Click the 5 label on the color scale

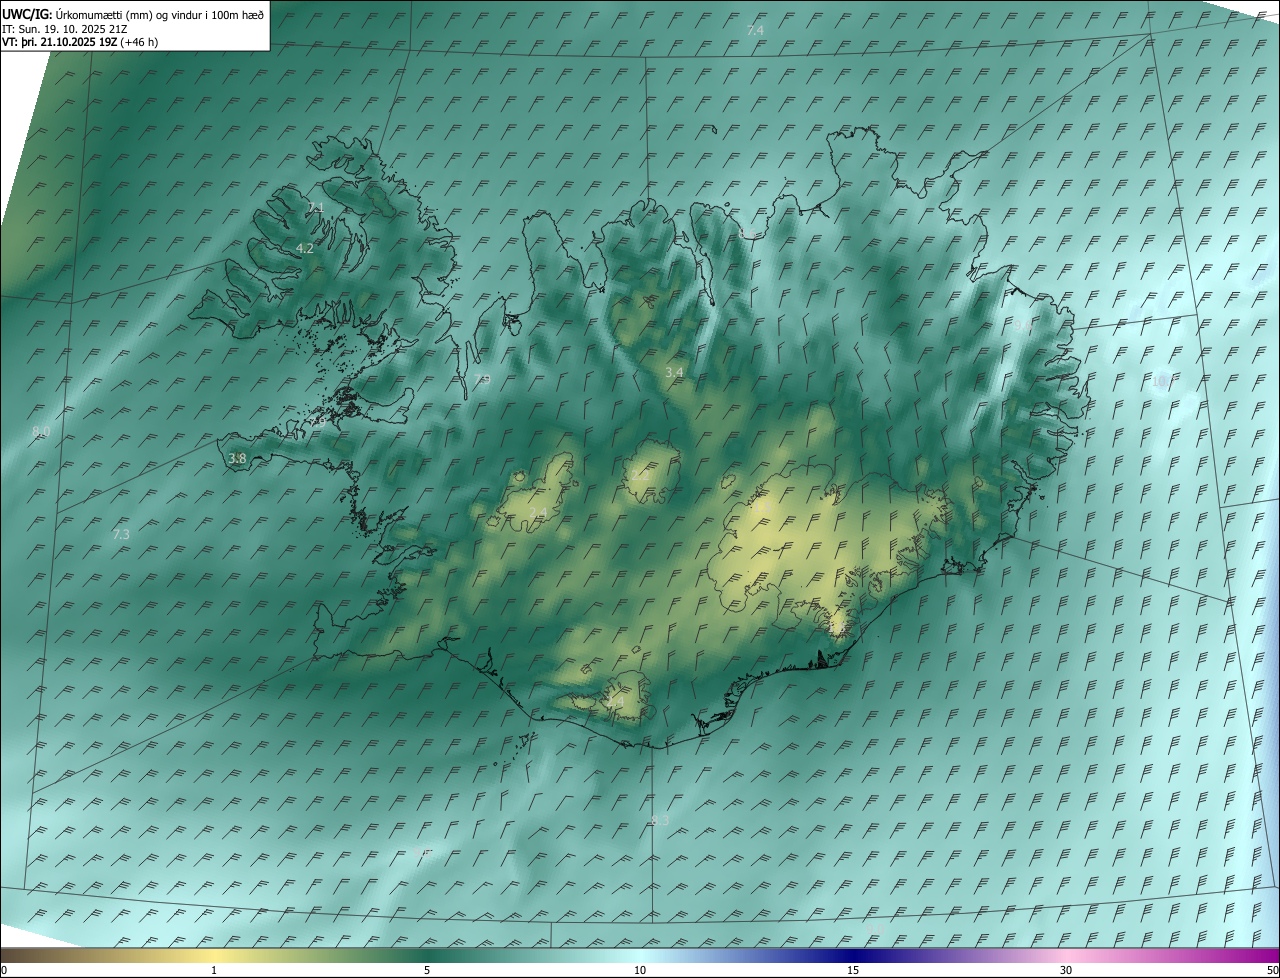[427, 970]
